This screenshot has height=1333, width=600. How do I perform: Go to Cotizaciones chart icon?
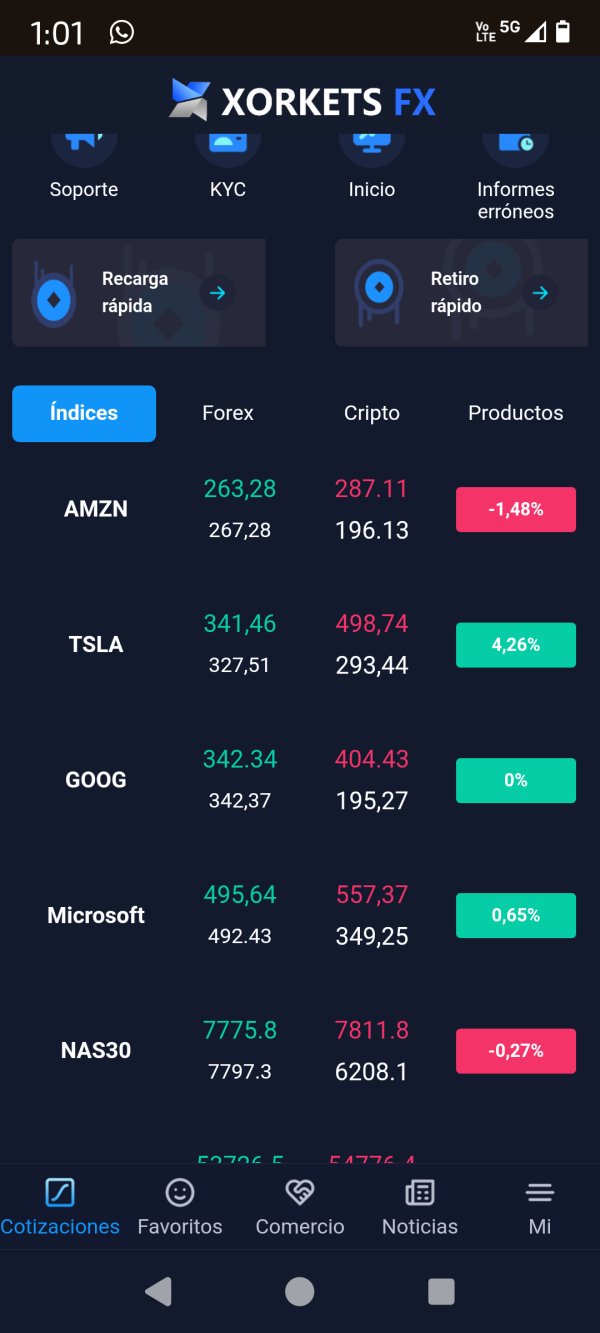coord(60,1192)
